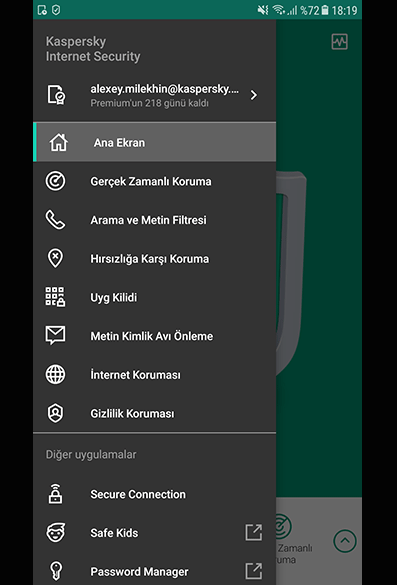Click external link icon next to Safe Kids
Screen dimensions: 397x585
pos(254,532)
